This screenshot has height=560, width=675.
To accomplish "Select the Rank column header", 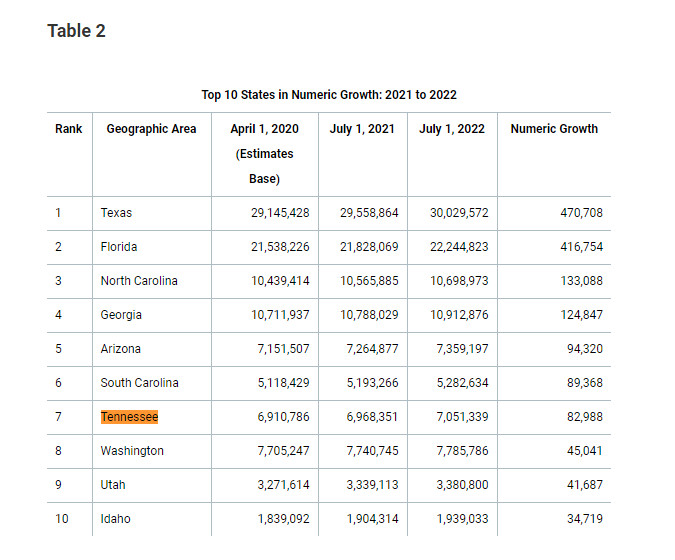I will [x=69, y=129].
